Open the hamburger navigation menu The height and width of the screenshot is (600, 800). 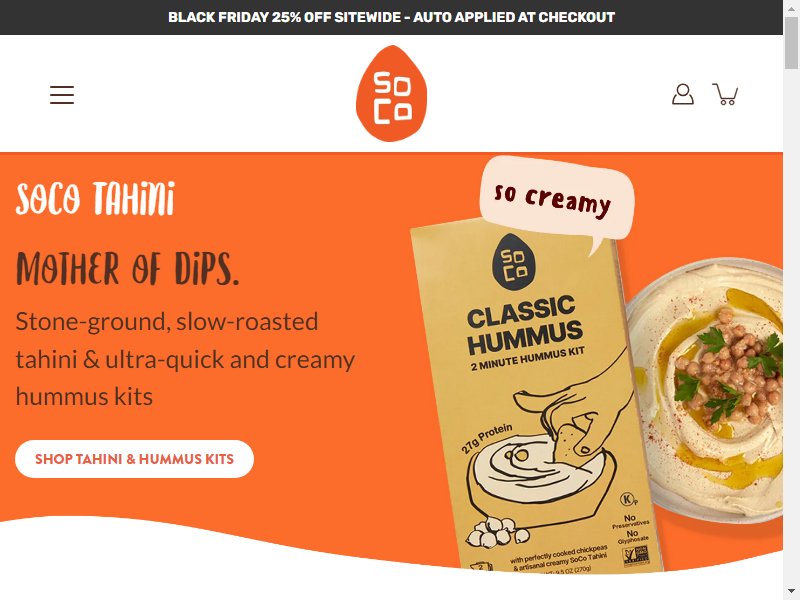point(62,95)
